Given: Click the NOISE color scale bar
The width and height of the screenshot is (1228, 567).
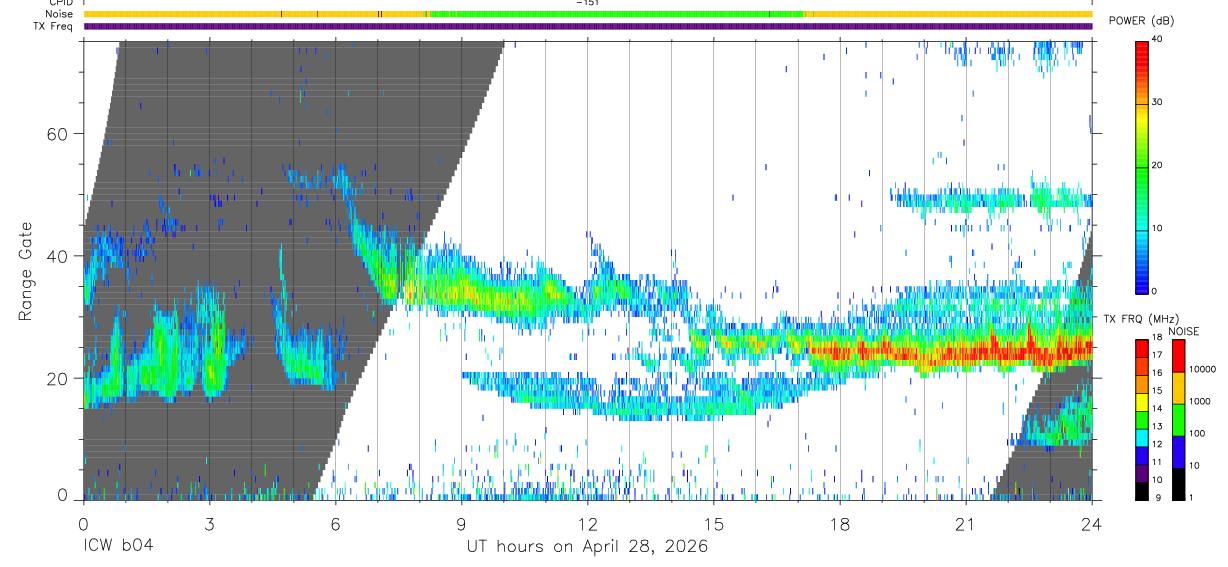Looking at the screenshot, I should point(1177,419).
